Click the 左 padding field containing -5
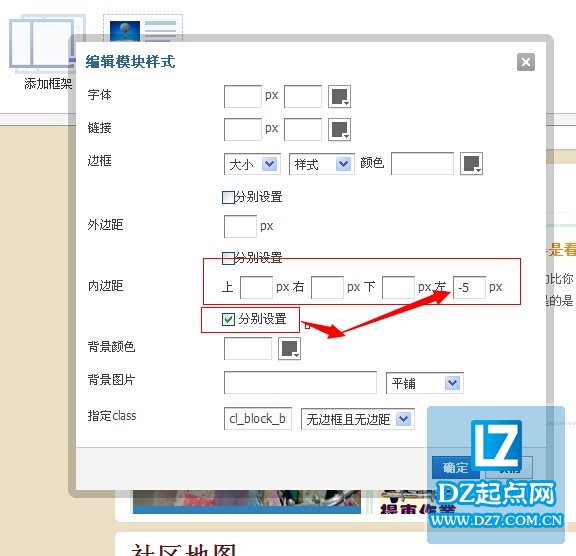The width and height of the screenshot is (576, 556). click(x=469, y=287)
